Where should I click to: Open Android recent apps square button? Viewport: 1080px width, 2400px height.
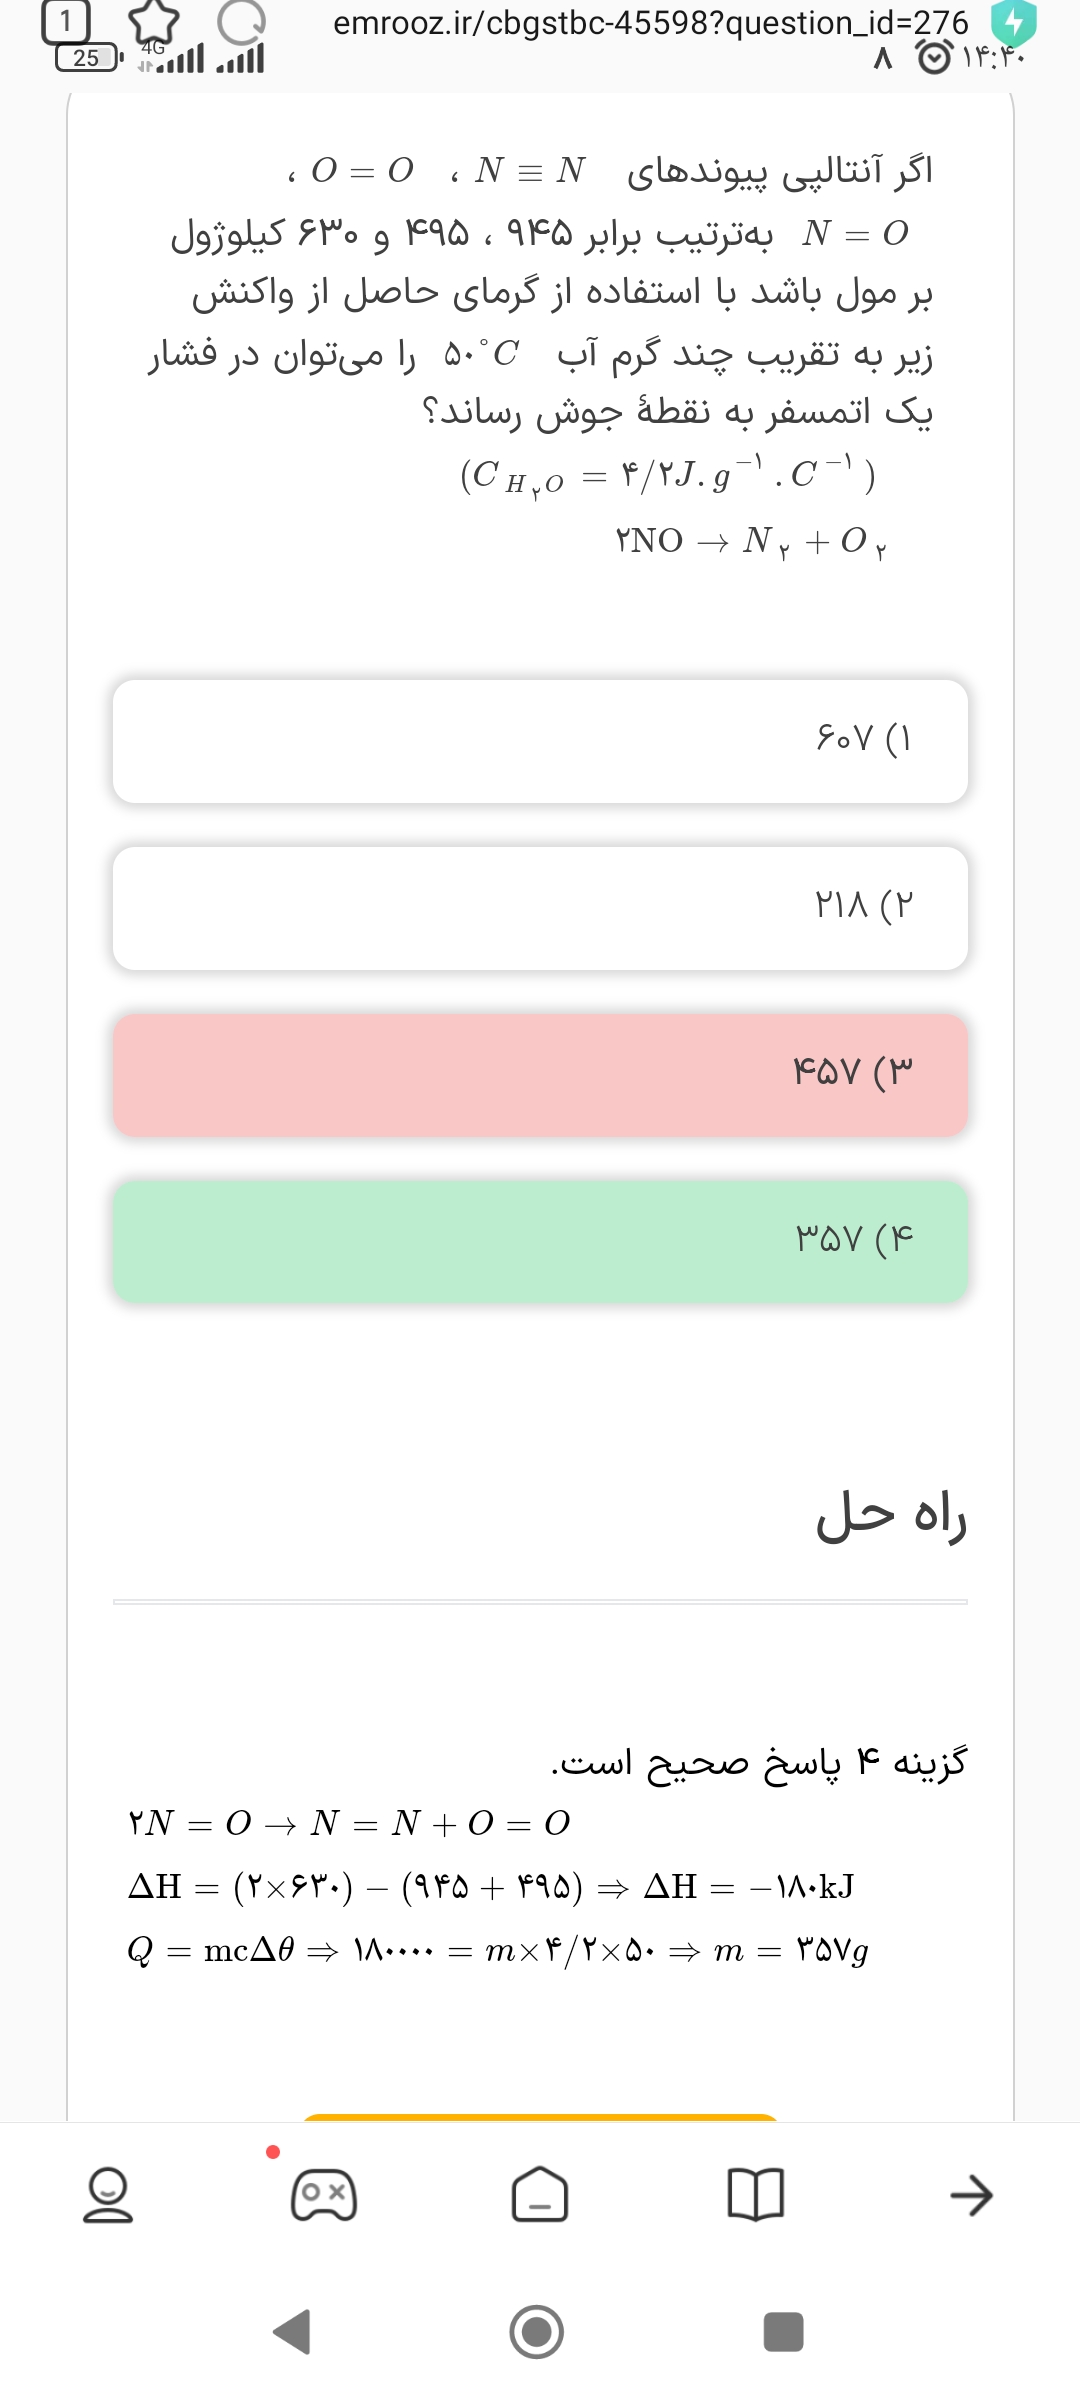coord(783,2331)
